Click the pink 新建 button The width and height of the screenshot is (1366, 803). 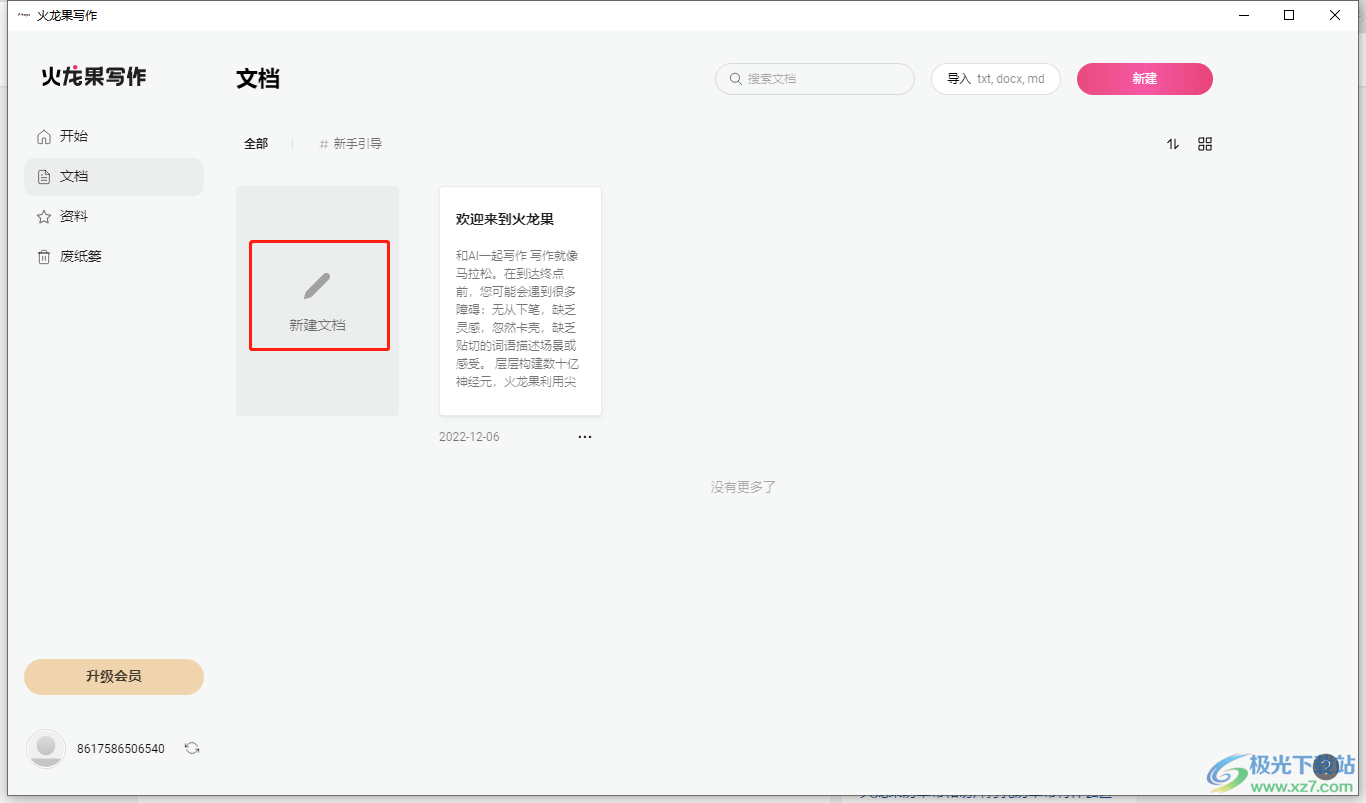point(1145,79)
